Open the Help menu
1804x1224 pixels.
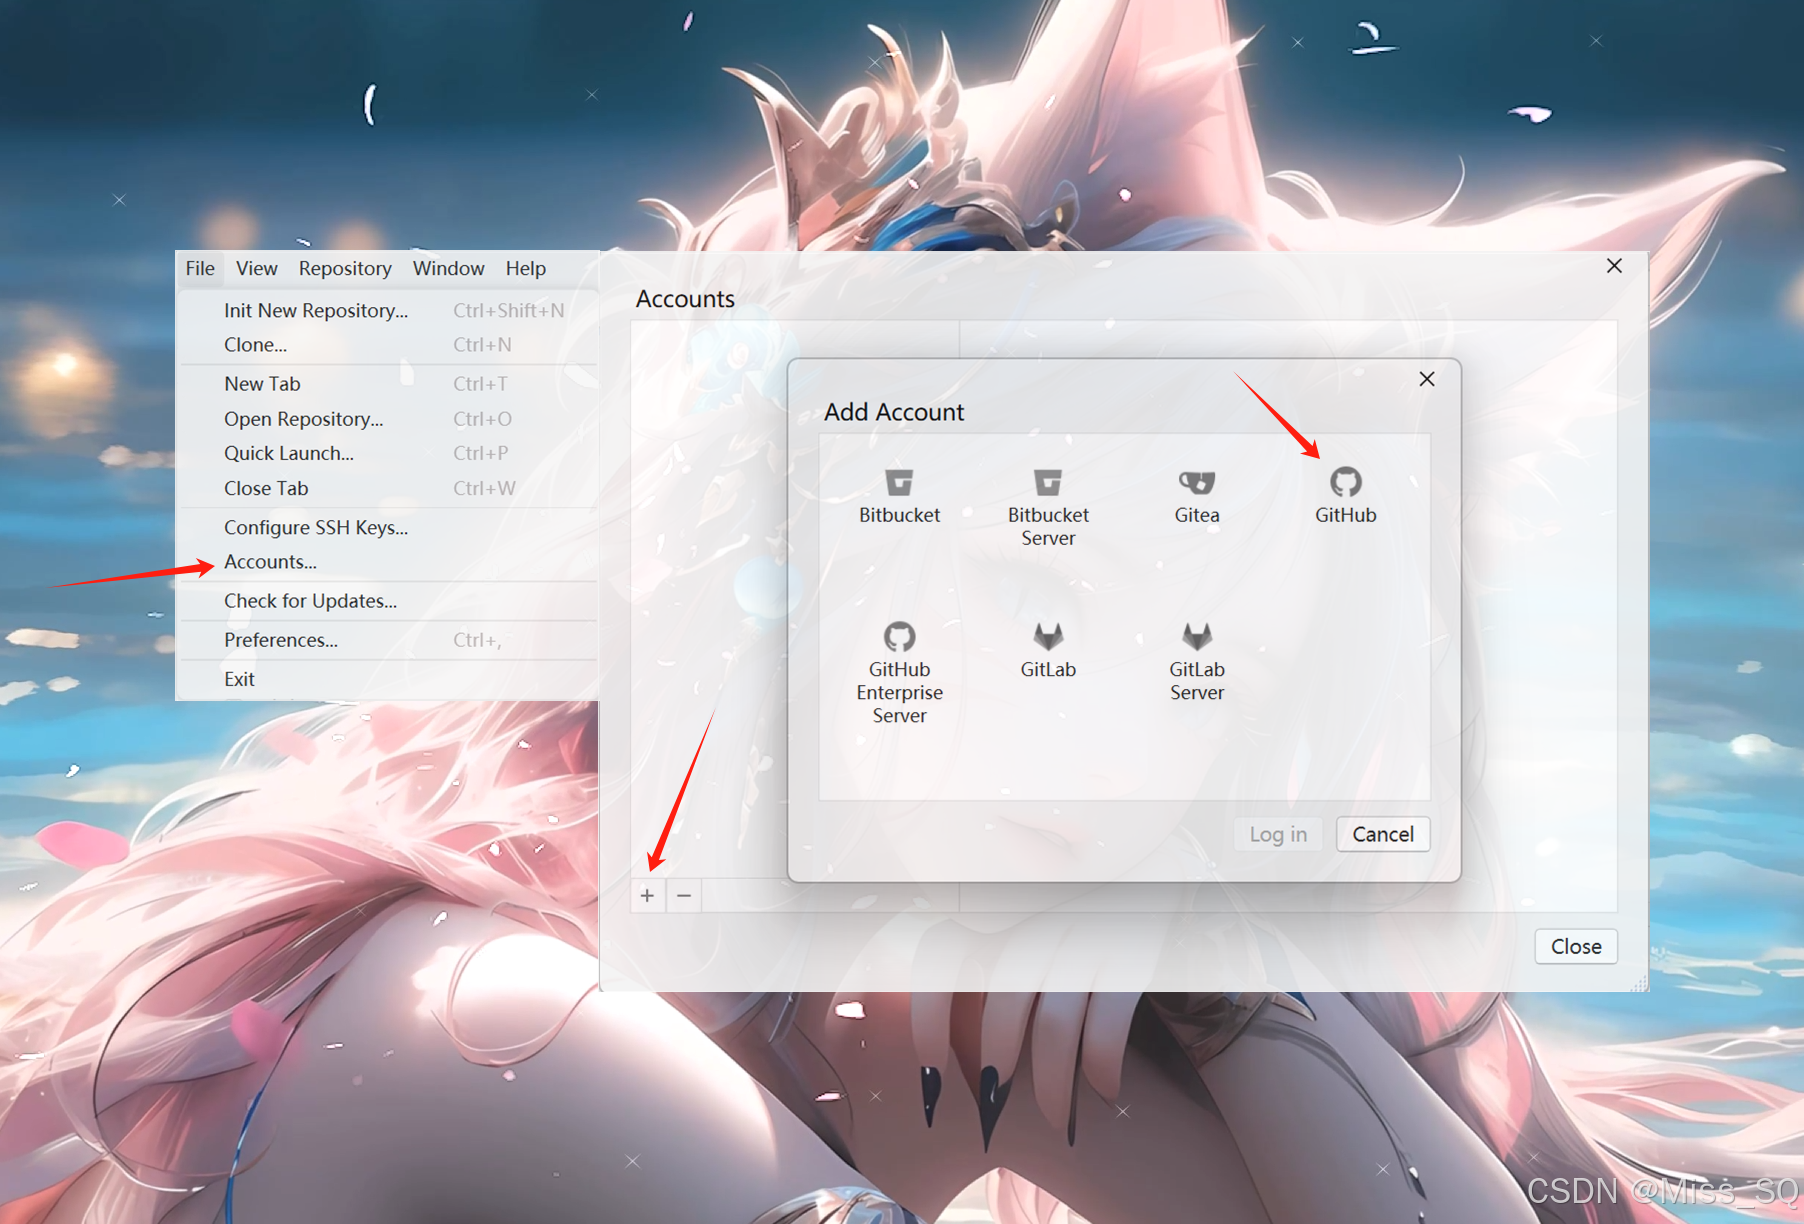(526, 268)
